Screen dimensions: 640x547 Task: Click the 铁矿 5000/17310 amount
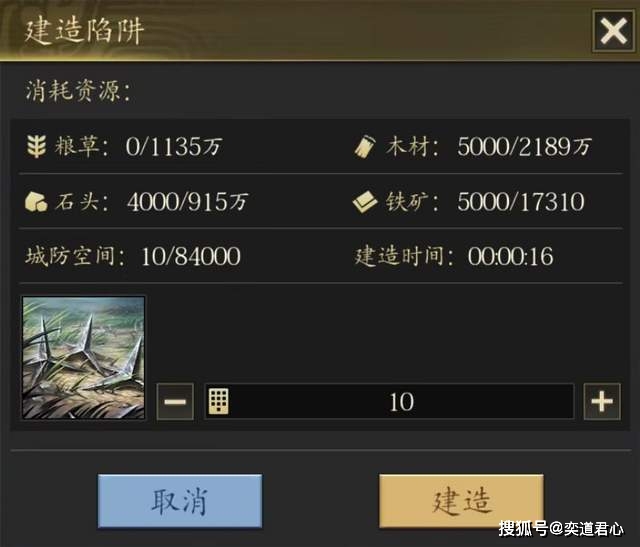pyautogui.click(x=521, y=202)
